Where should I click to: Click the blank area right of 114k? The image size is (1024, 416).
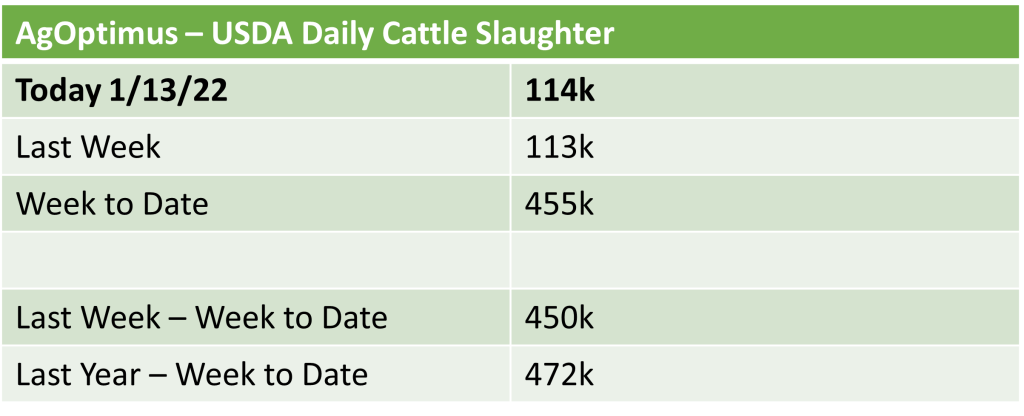coord(800,91)
